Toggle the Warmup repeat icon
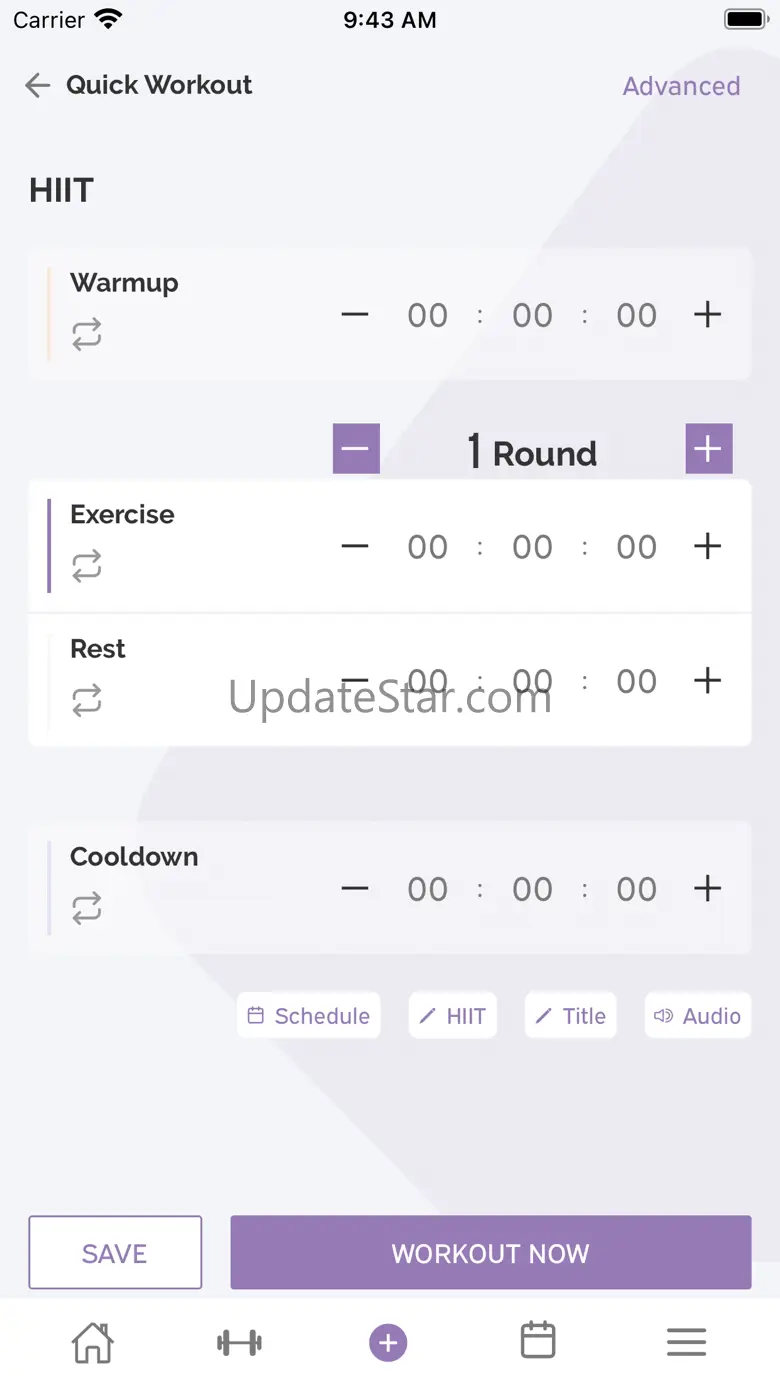The width and height of the screenshot is (780, 1387). tap(87, 334)
